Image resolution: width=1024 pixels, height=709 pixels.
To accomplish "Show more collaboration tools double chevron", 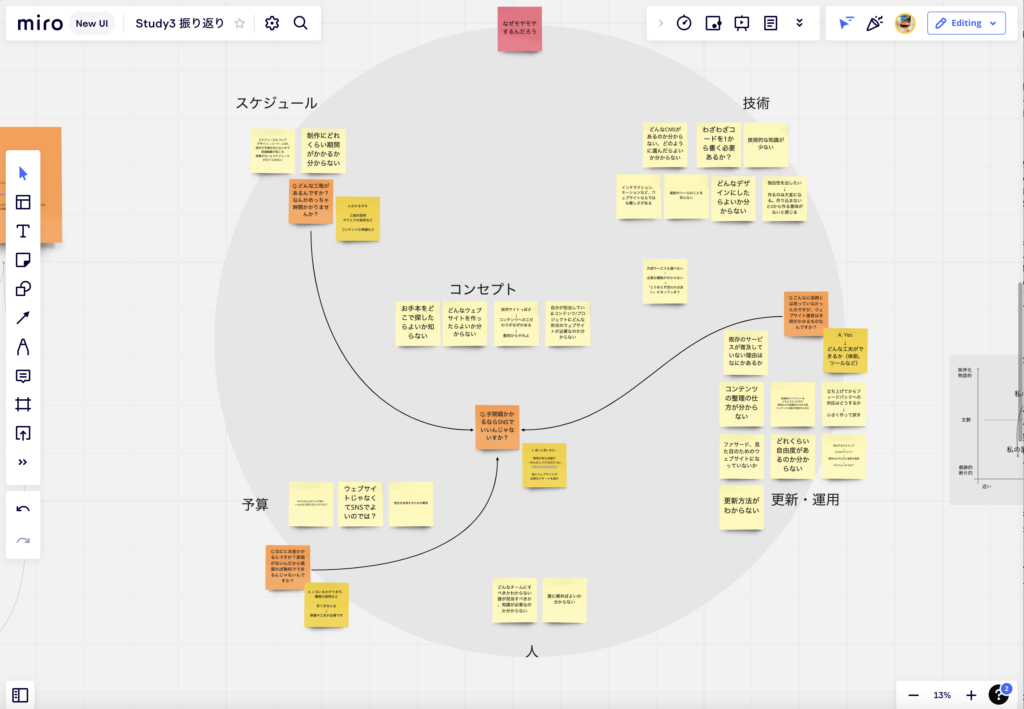I will [x=799, y=23].
